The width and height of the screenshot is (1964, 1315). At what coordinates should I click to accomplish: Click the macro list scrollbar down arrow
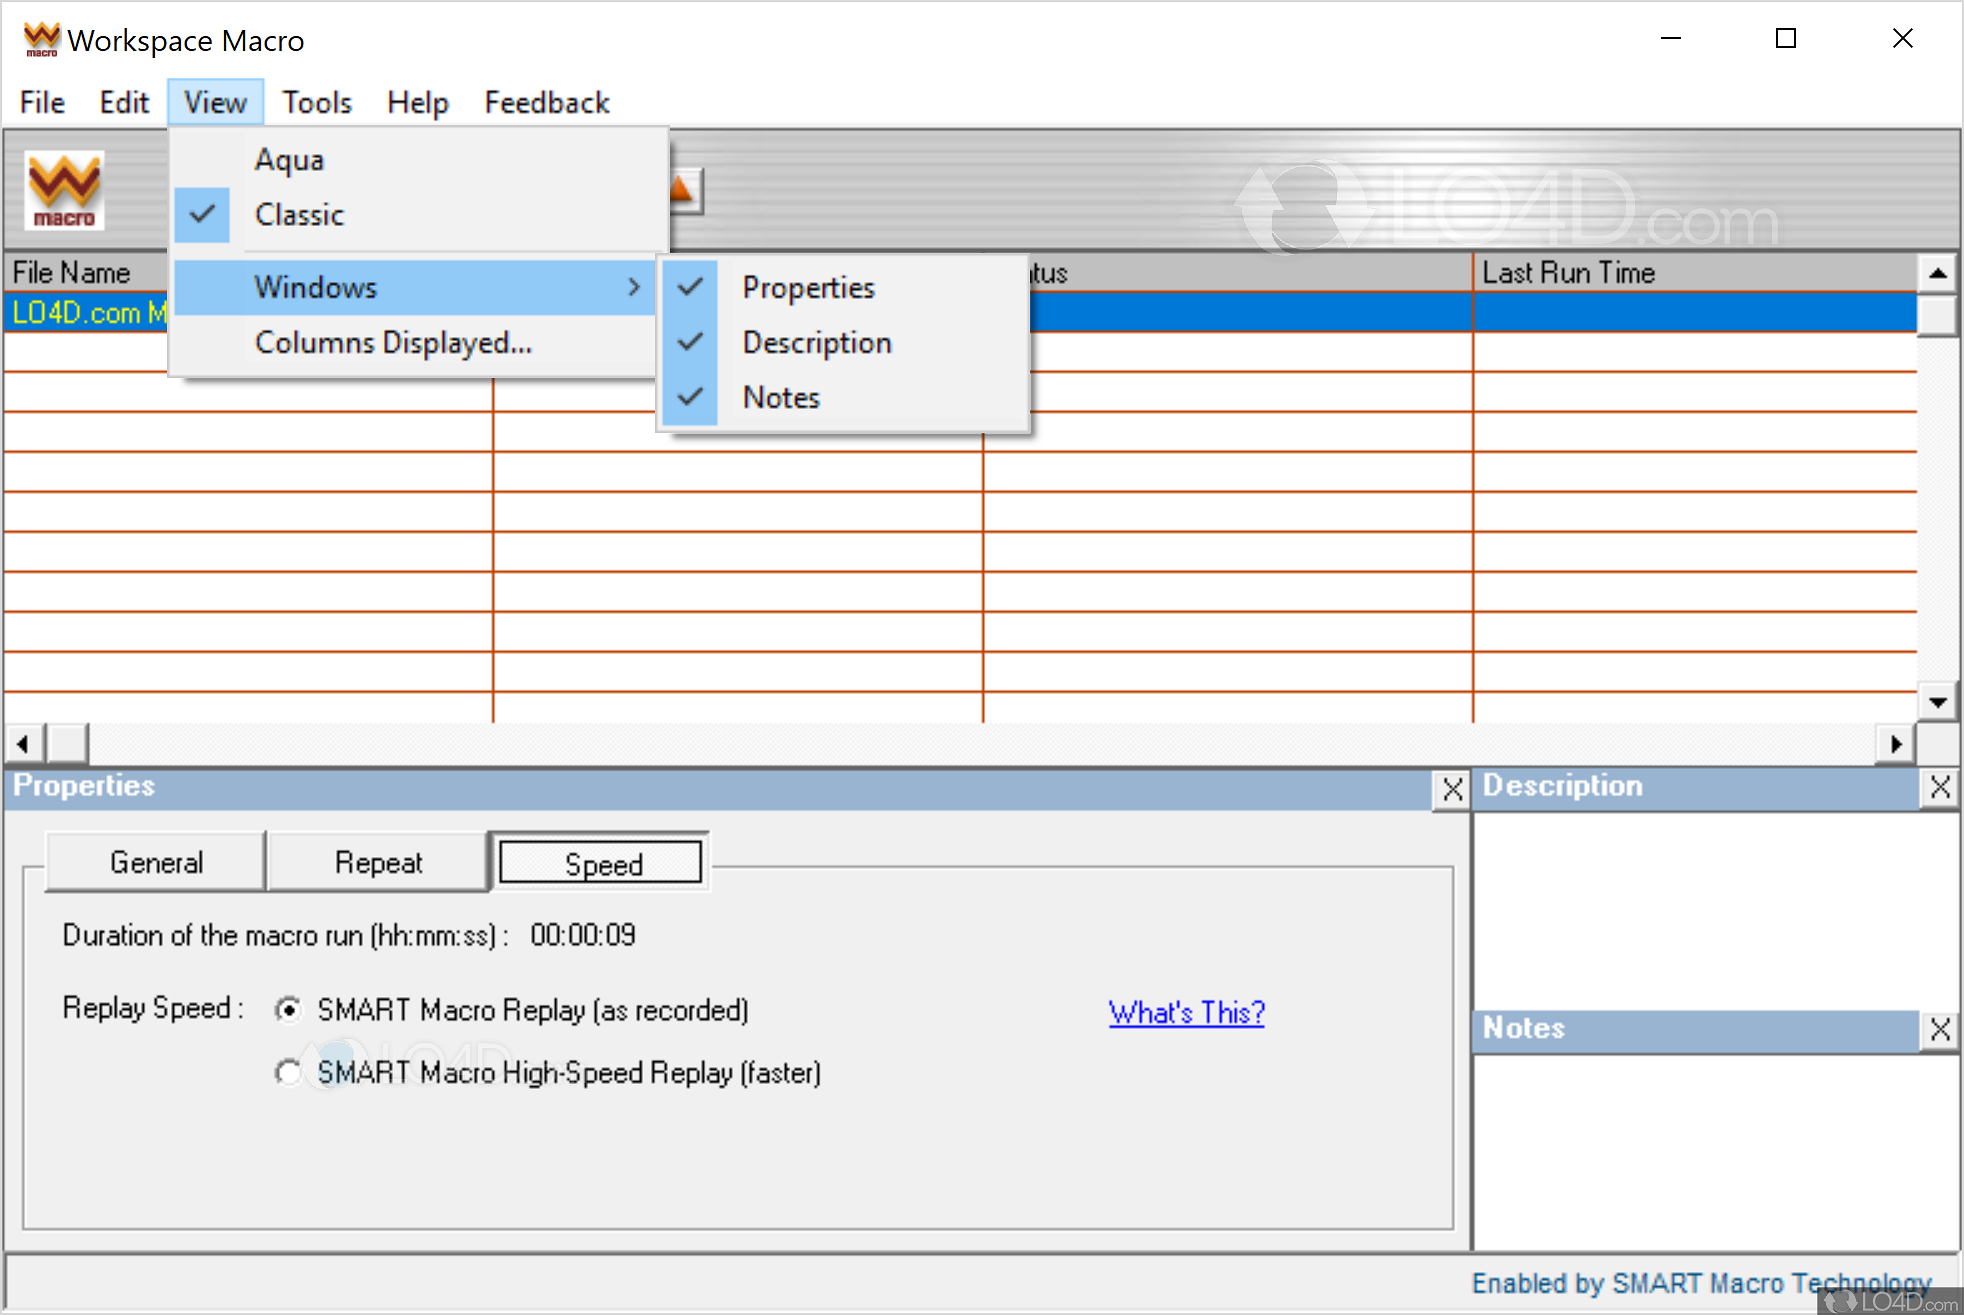[x=1938, y=700]
